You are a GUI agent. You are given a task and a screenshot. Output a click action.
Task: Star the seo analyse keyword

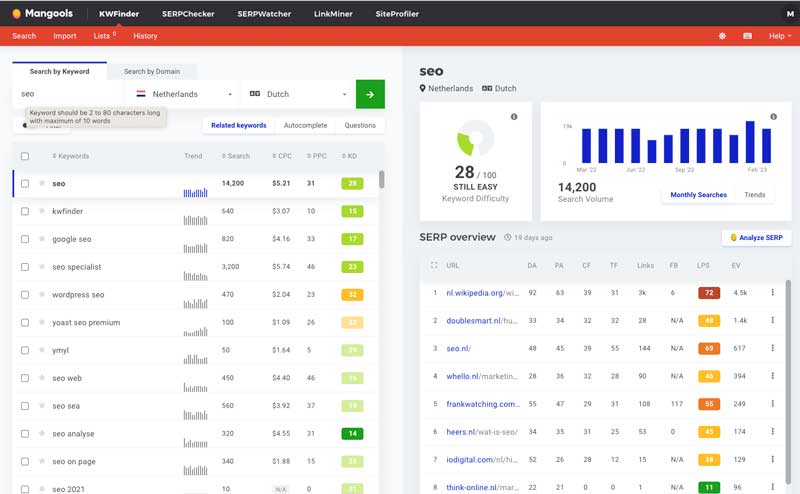(x=42, y=433)
